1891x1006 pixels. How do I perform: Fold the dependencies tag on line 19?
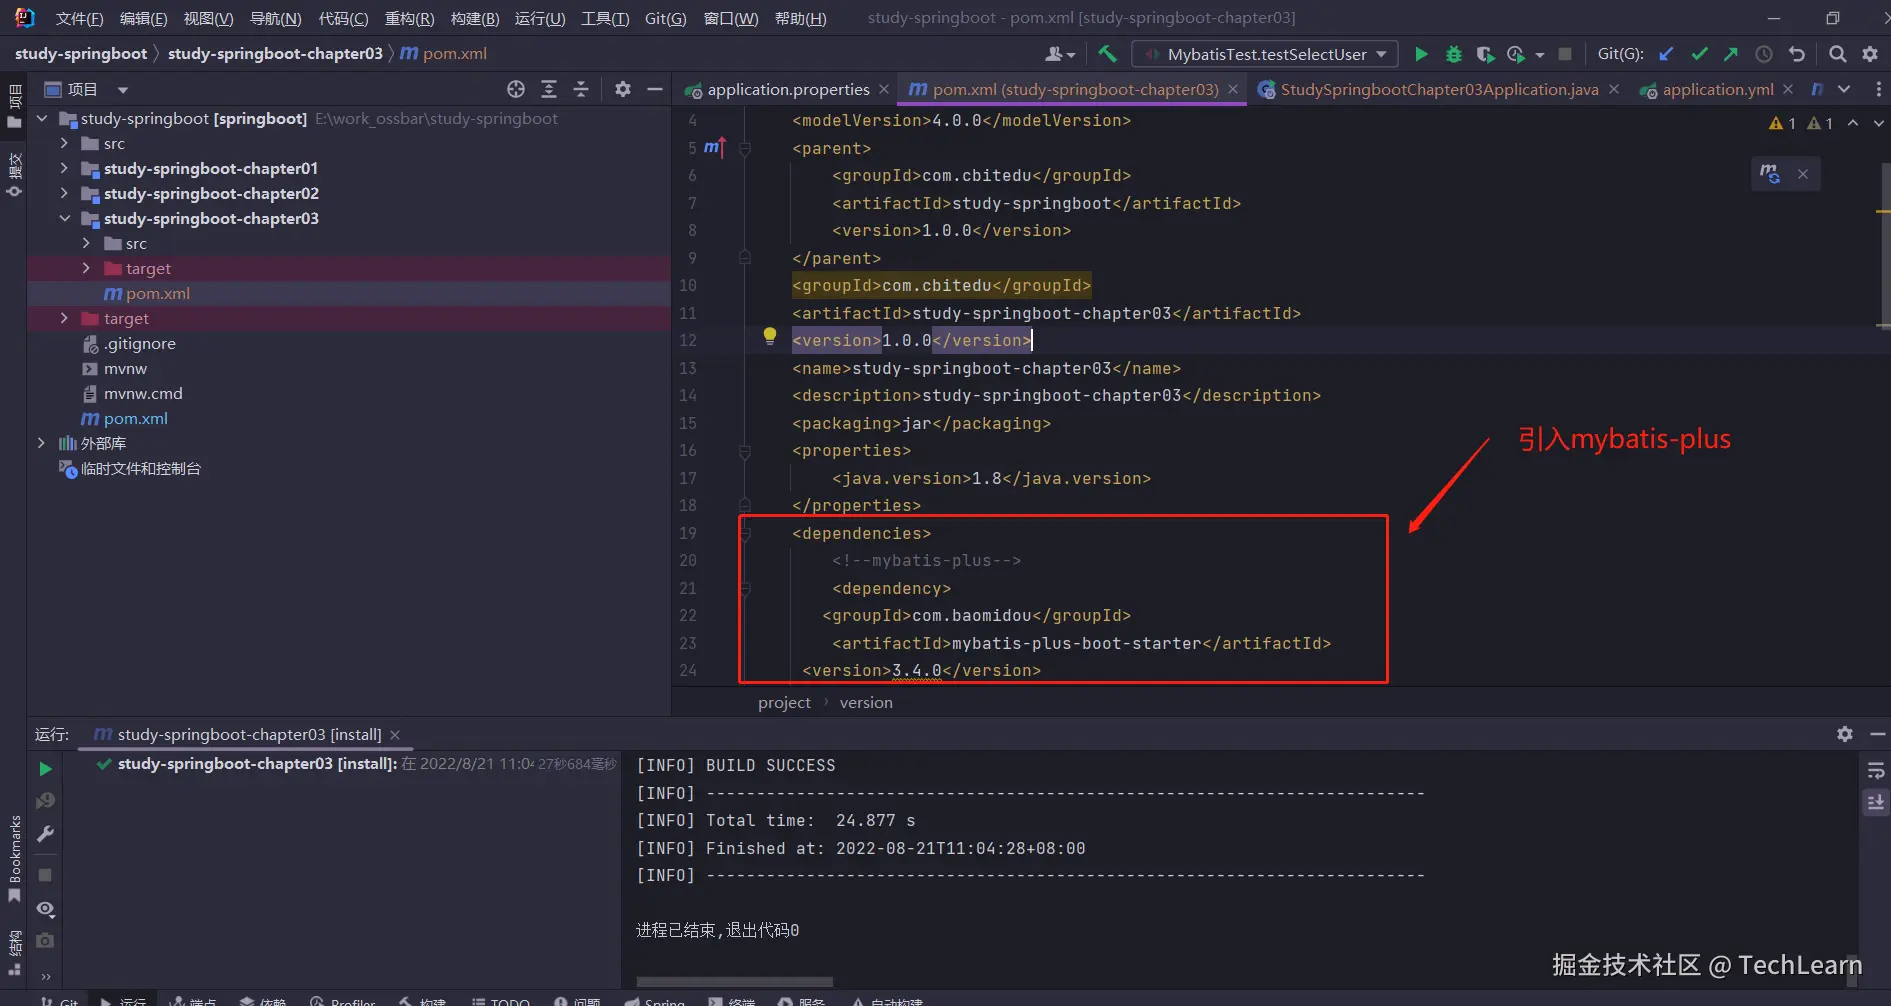click(745, 534)
